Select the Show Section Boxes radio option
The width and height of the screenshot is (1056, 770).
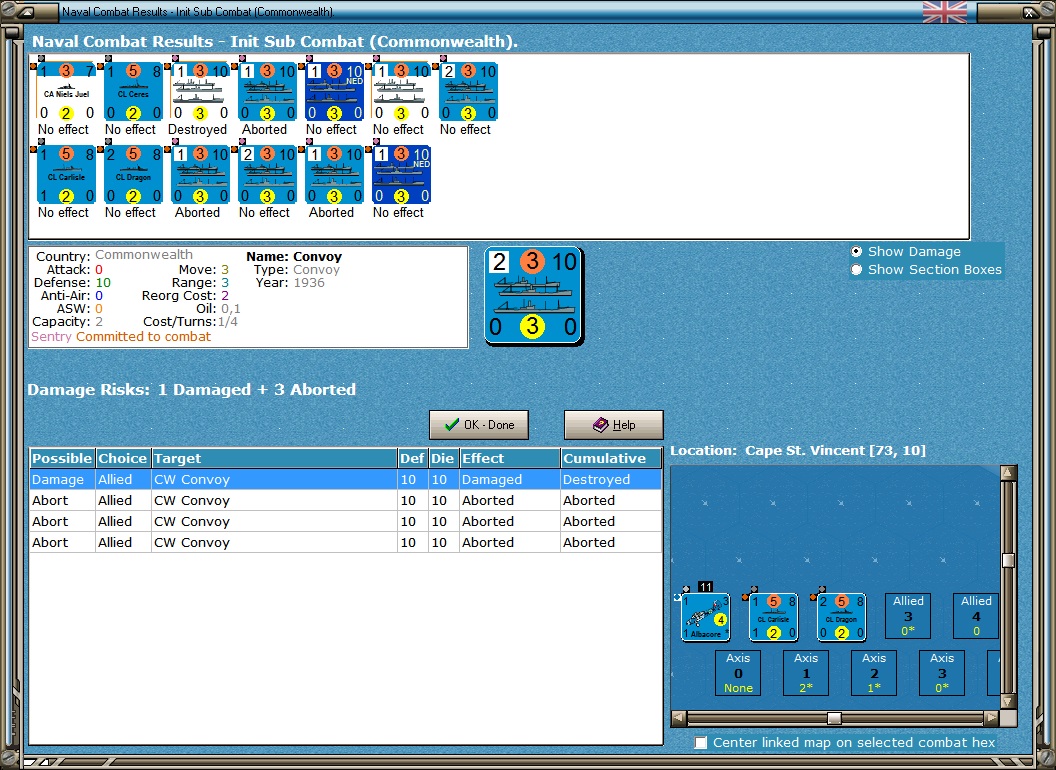856,269
